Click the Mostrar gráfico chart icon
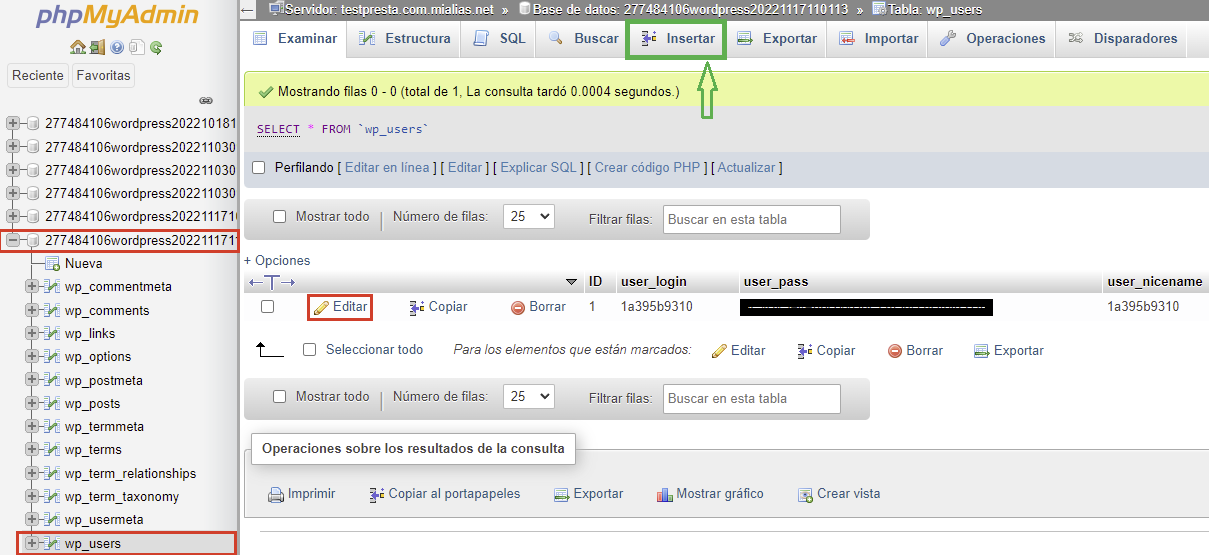 665,494
